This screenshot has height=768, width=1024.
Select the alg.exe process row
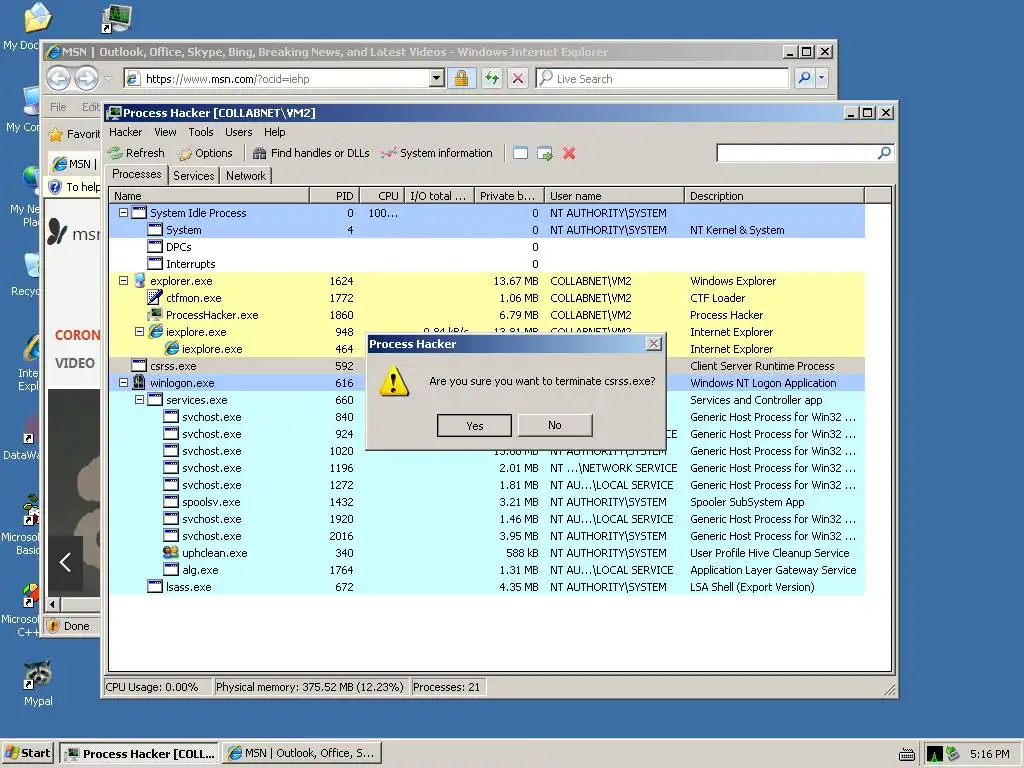click(x=487, y=569)
